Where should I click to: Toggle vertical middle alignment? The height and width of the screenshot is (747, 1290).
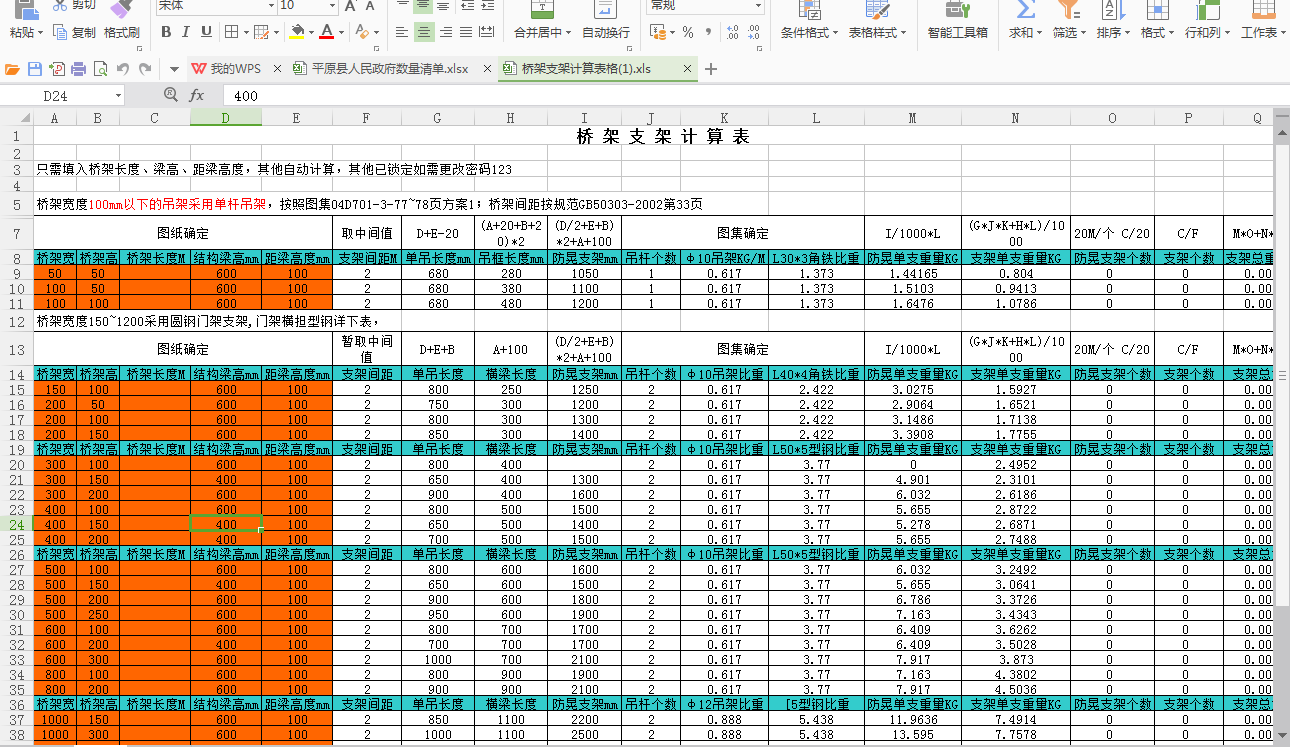(x=424, y=6)
